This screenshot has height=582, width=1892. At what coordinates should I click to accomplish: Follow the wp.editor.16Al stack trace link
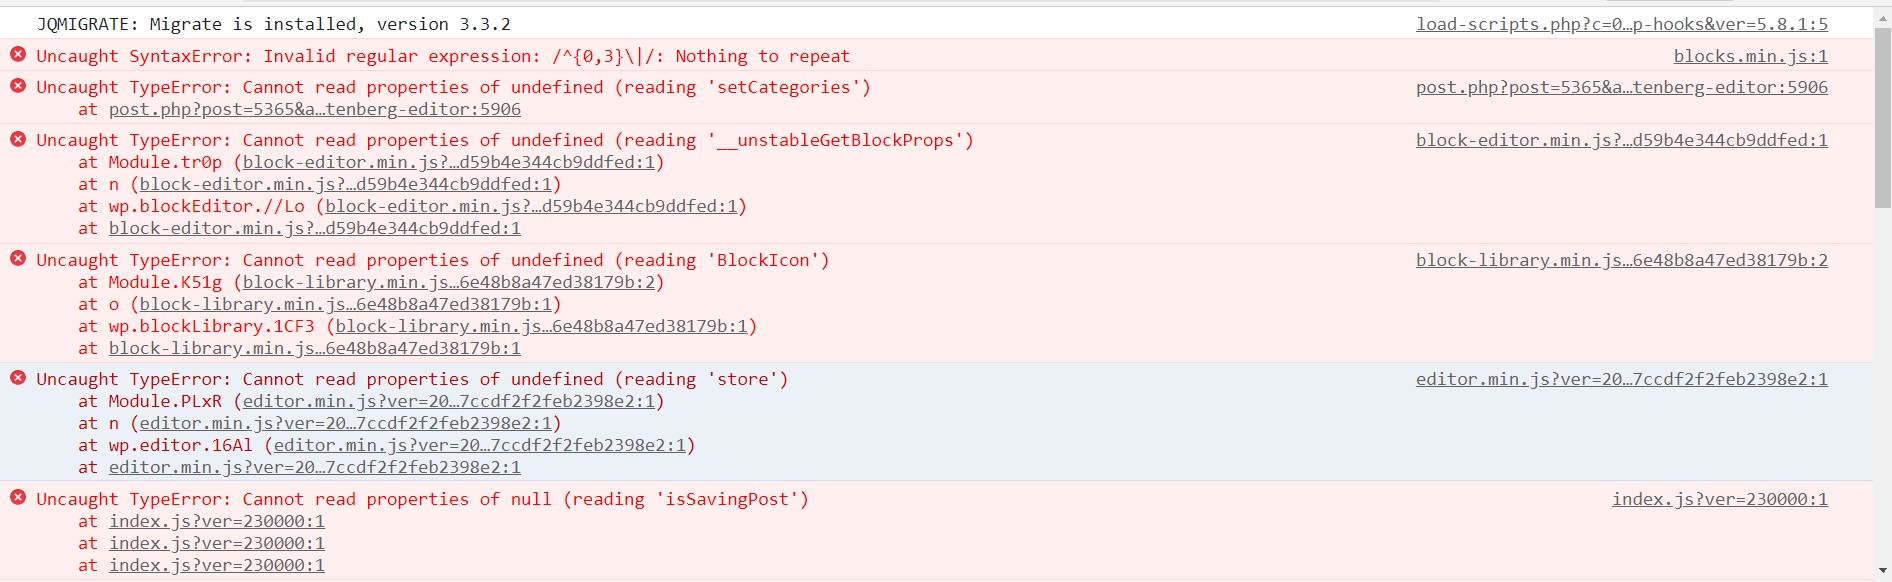pyautogui.click(x=480, y=445)
